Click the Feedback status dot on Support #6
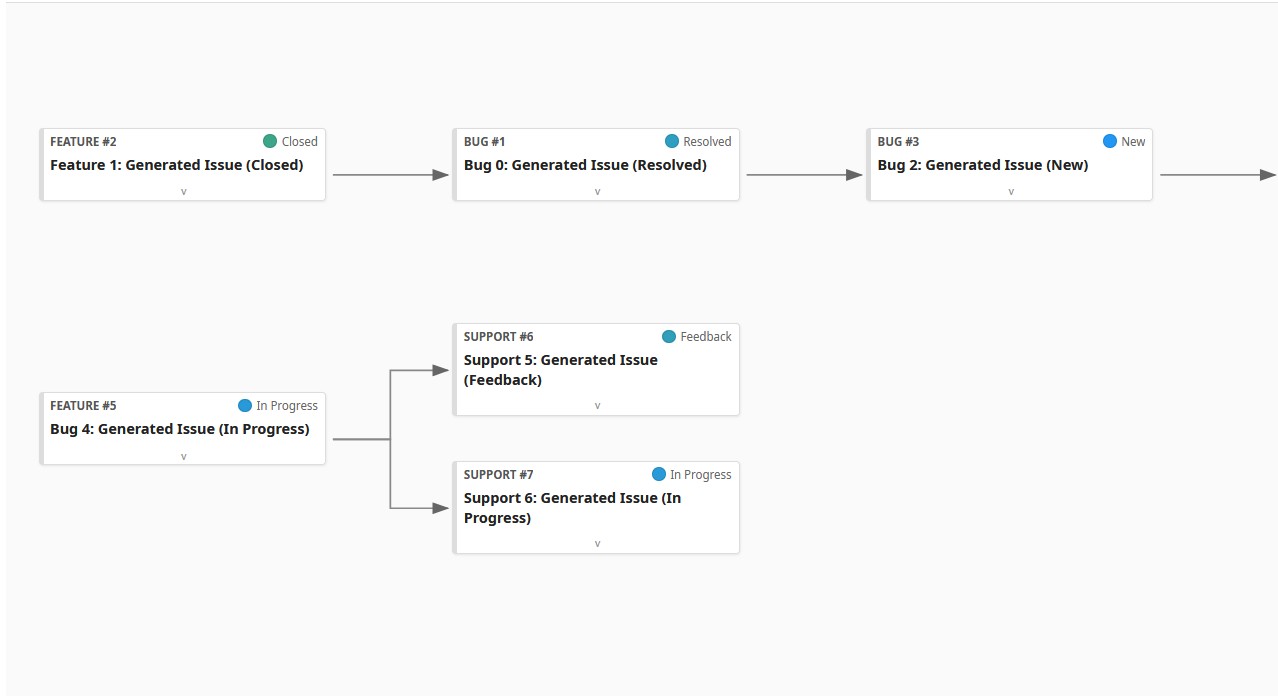 pyautogui.click(x=670, y=336)
